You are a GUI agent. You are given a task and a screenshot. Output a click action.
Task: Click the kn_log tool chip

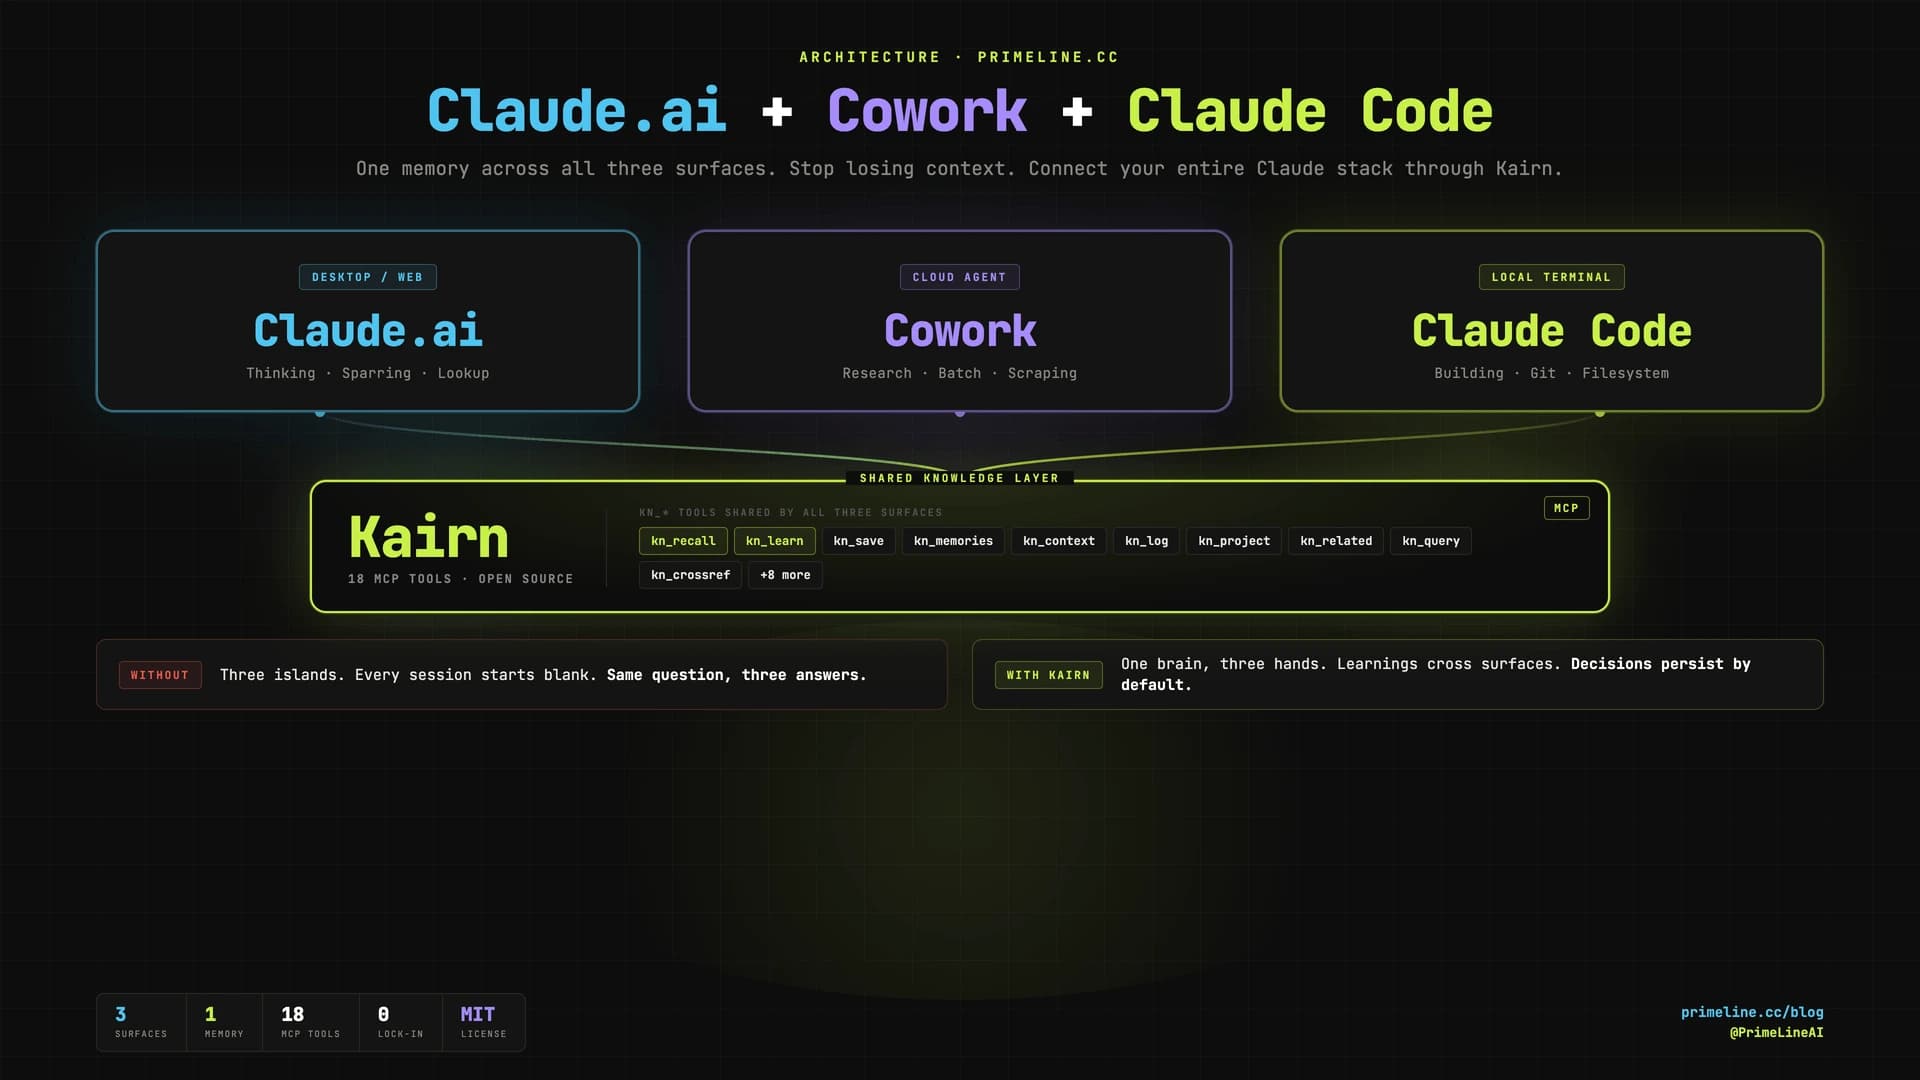pyautogui.click(x=1146, y=541)
